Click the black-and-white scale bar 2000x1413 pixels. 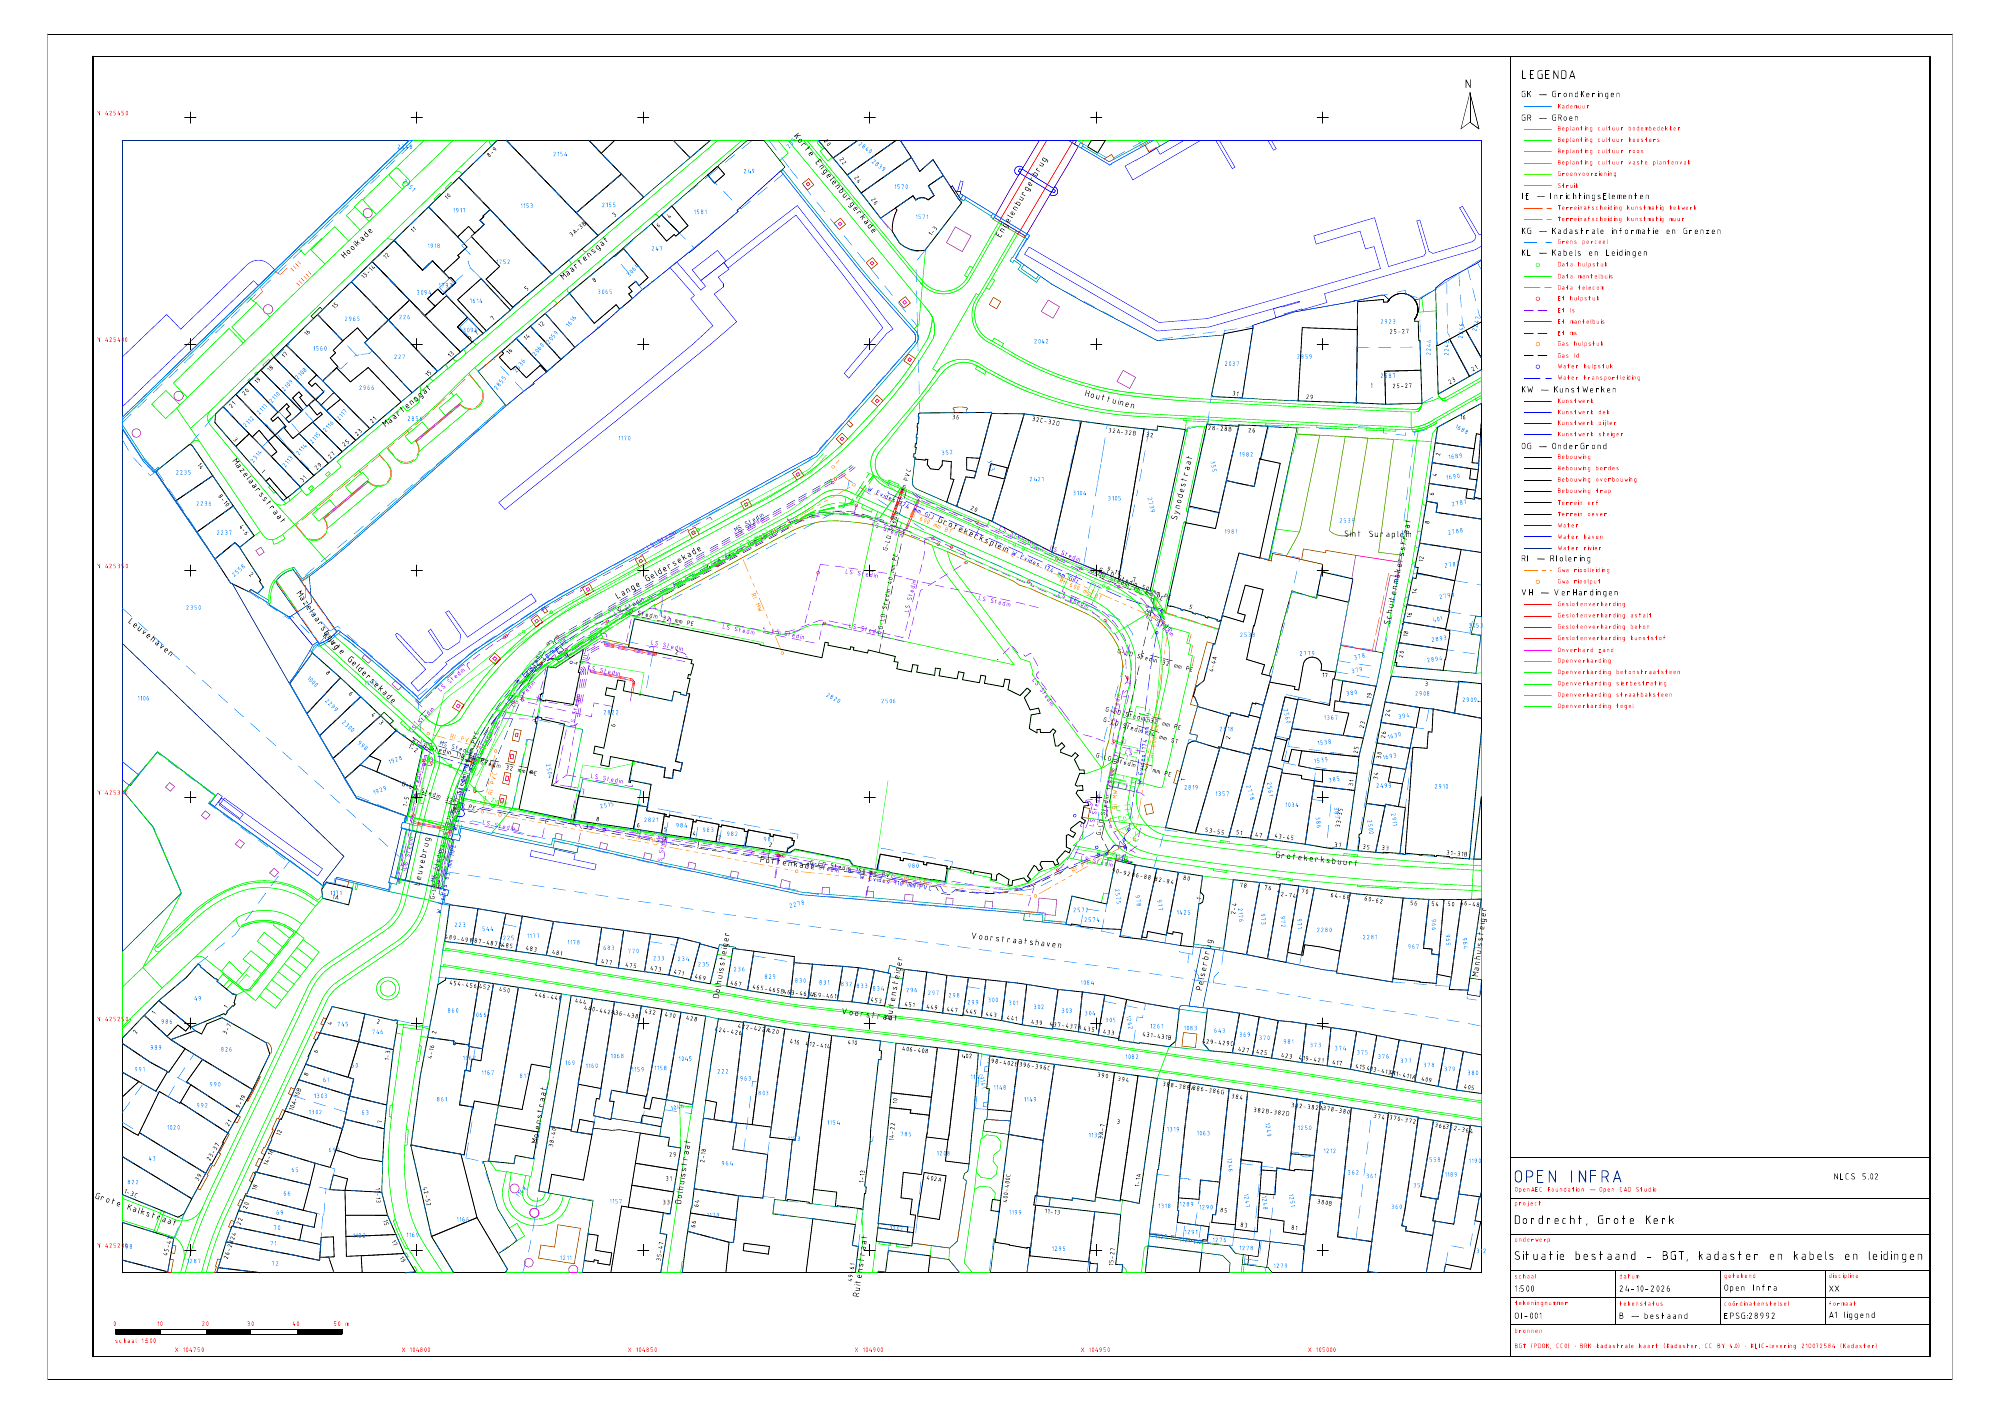tap(229, 1332)
